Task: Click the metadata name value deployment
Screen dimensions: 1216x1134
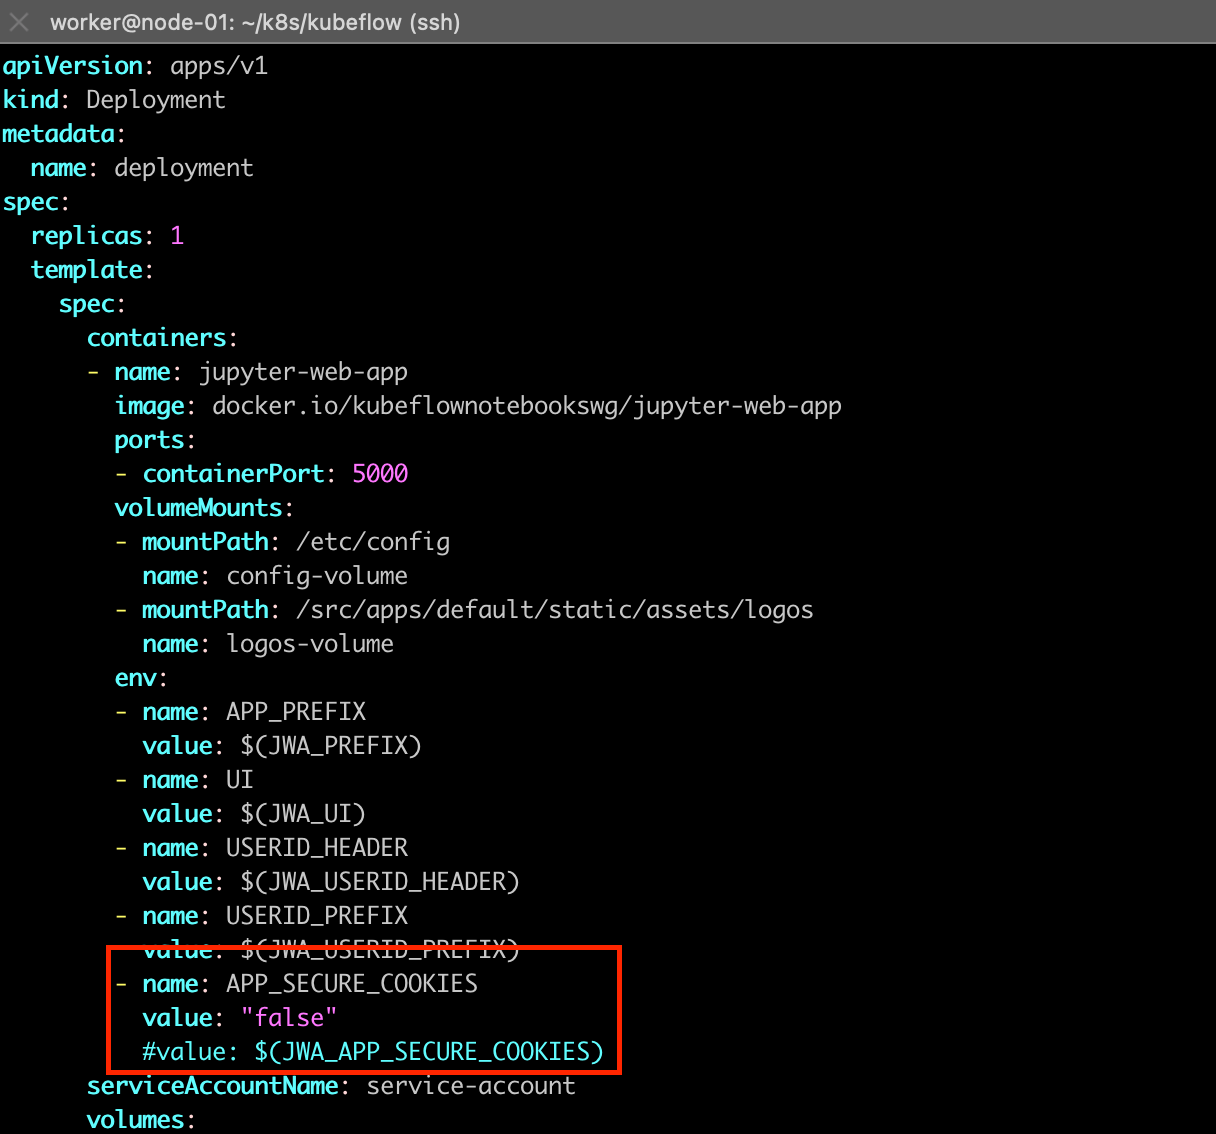Action: (x=184, y=167)
